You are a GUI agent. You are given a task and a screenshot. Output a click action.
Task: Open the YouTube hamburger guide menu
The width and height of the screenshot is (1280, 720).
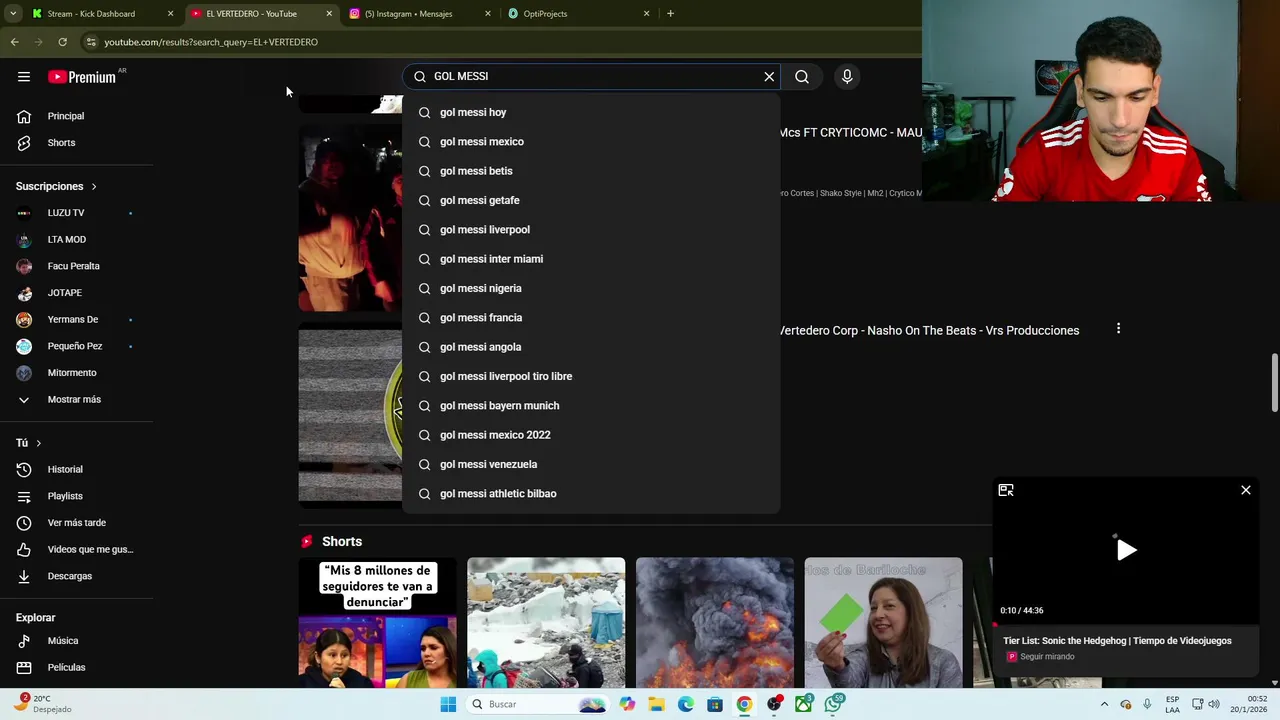point(24,77)
